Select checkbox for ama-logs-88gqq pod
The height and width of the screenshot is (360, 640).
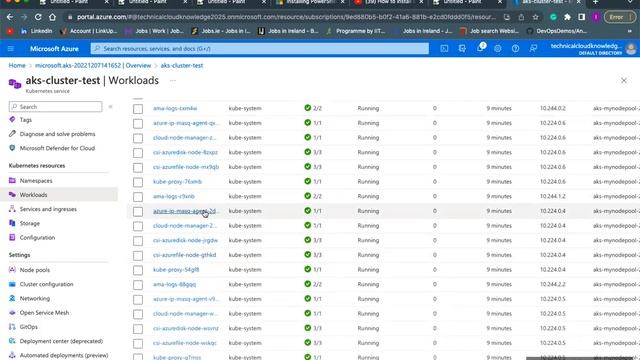pyautogui.click(x=138, y=285)
